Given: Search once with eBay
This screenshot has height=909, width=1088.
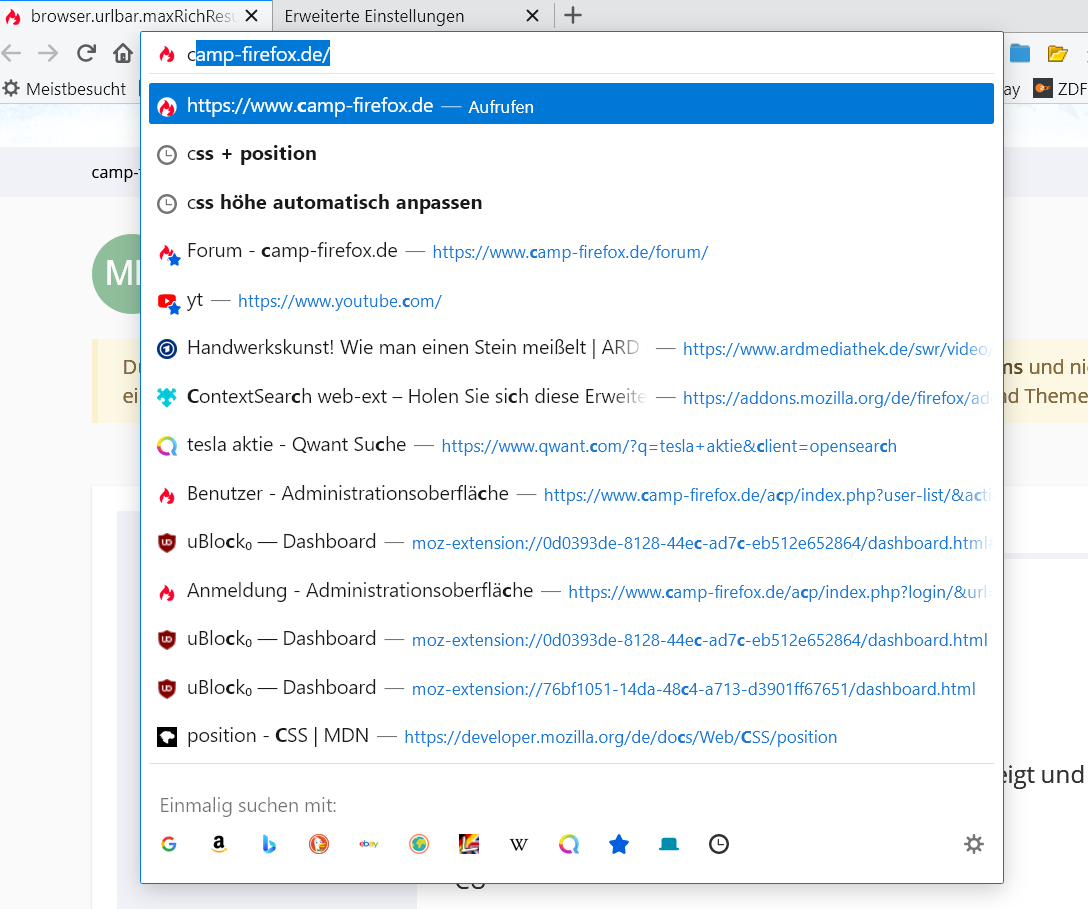Looking at the screenshot, I should pyautogui.click(x=369, y=845).
